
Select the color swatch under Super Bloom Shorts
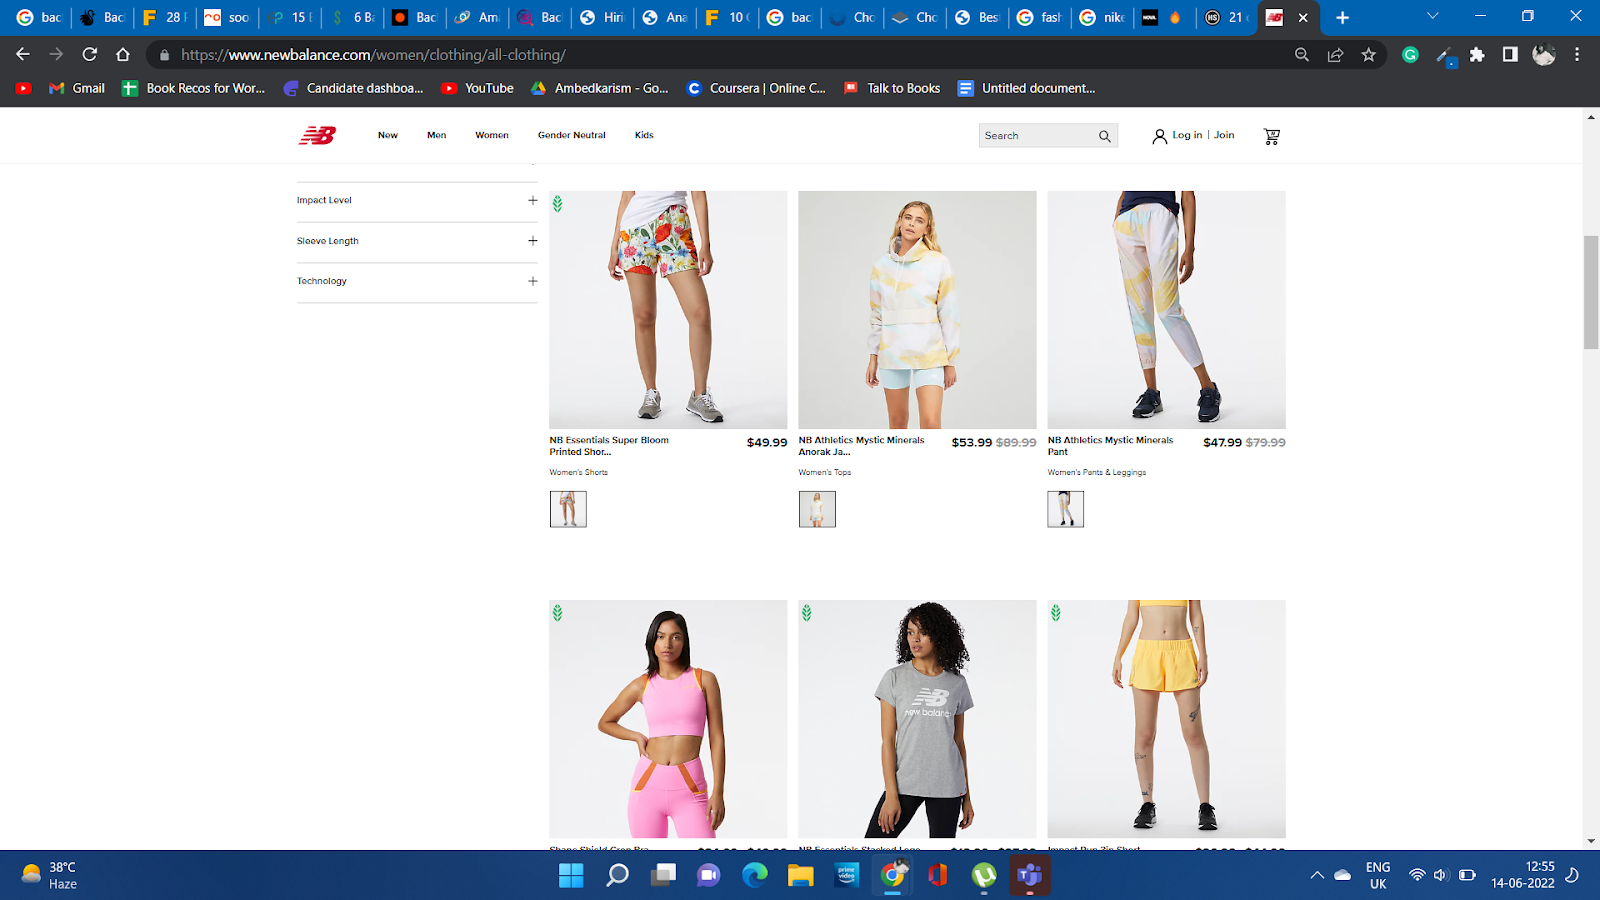568,509
